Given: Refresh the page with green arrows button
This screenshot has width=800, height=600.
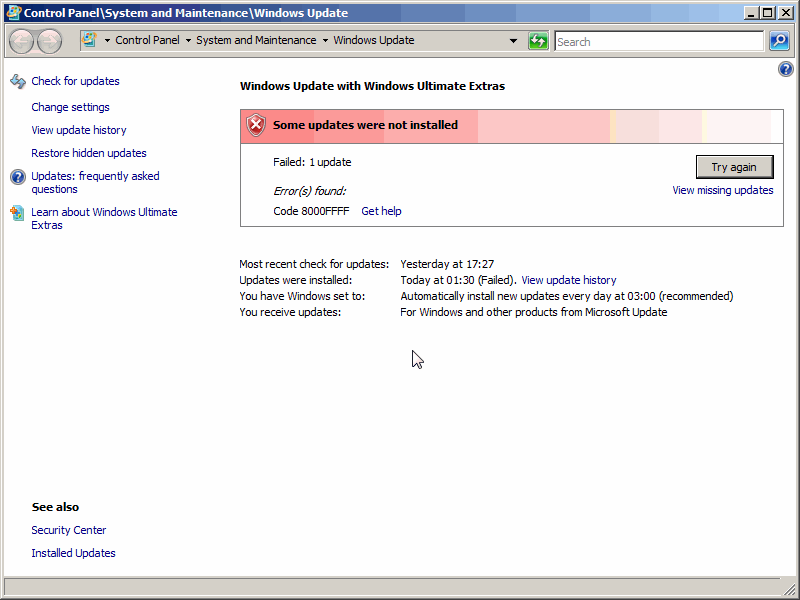Looking at the screenshot, I should [x=538, y=41].
